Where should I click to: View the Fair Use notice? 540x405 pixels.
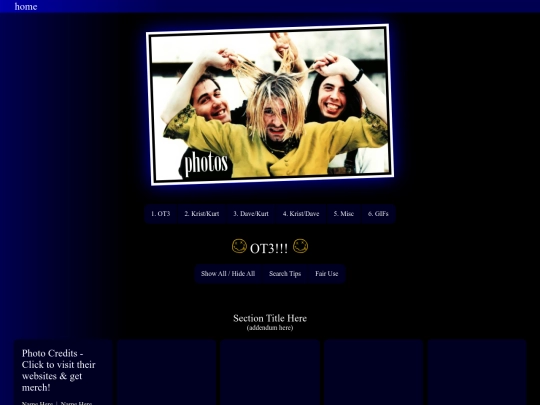coord(326,274)
